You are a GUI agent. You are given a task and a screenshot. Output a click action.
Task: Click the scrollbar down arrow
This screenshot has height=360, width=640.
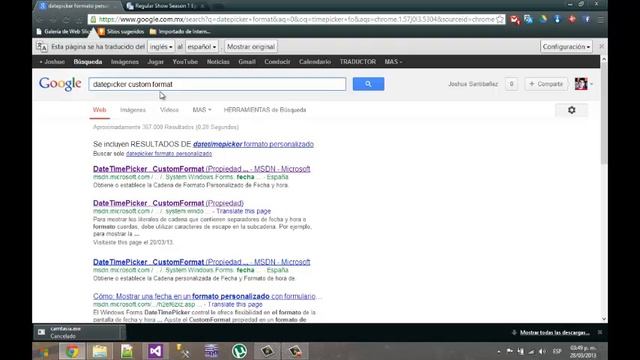604,319
